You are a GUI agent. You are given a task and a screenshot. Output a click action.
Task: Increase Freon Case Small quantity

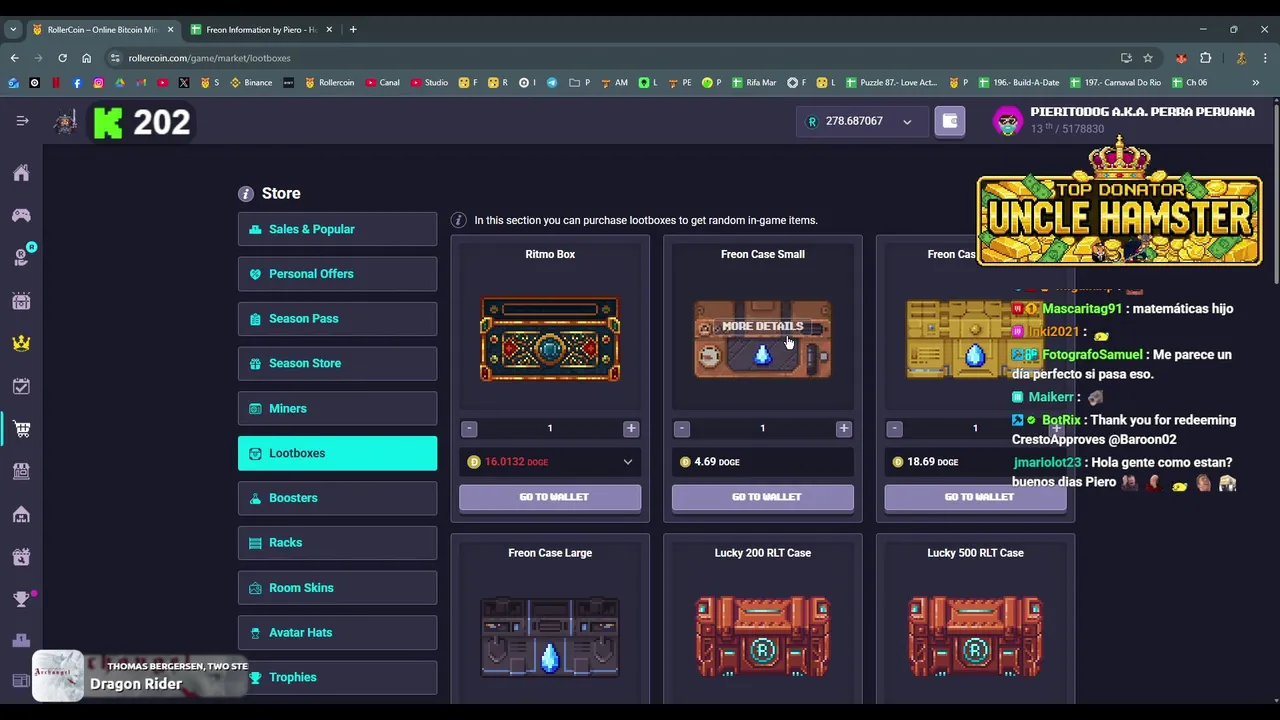coord(844,429)
